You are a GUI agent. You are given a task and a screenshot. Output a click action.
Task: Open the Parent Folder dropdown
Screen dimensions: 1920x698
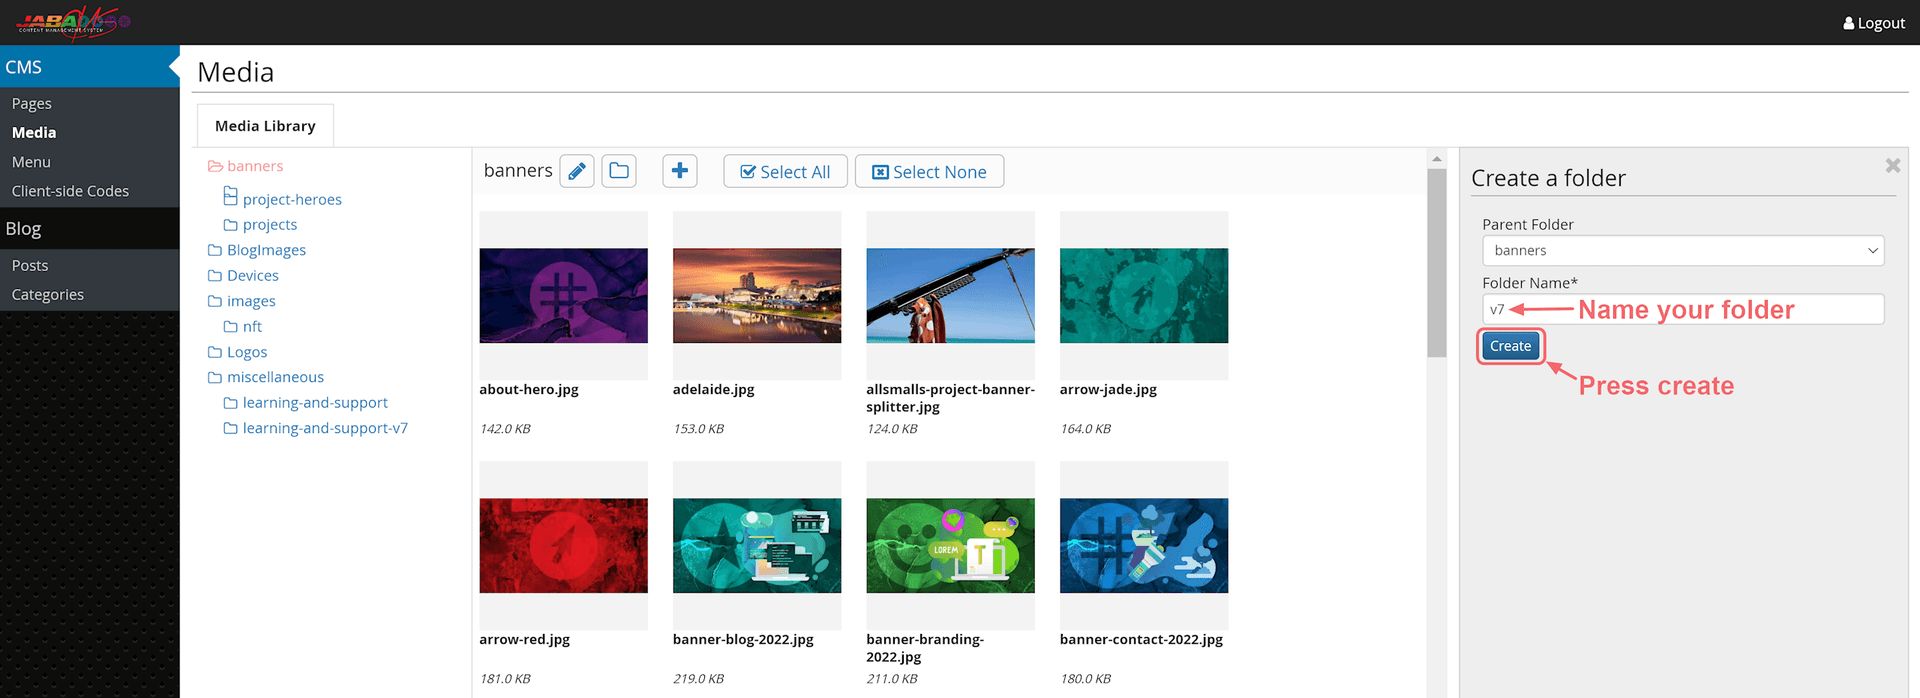pos(1683,250)
